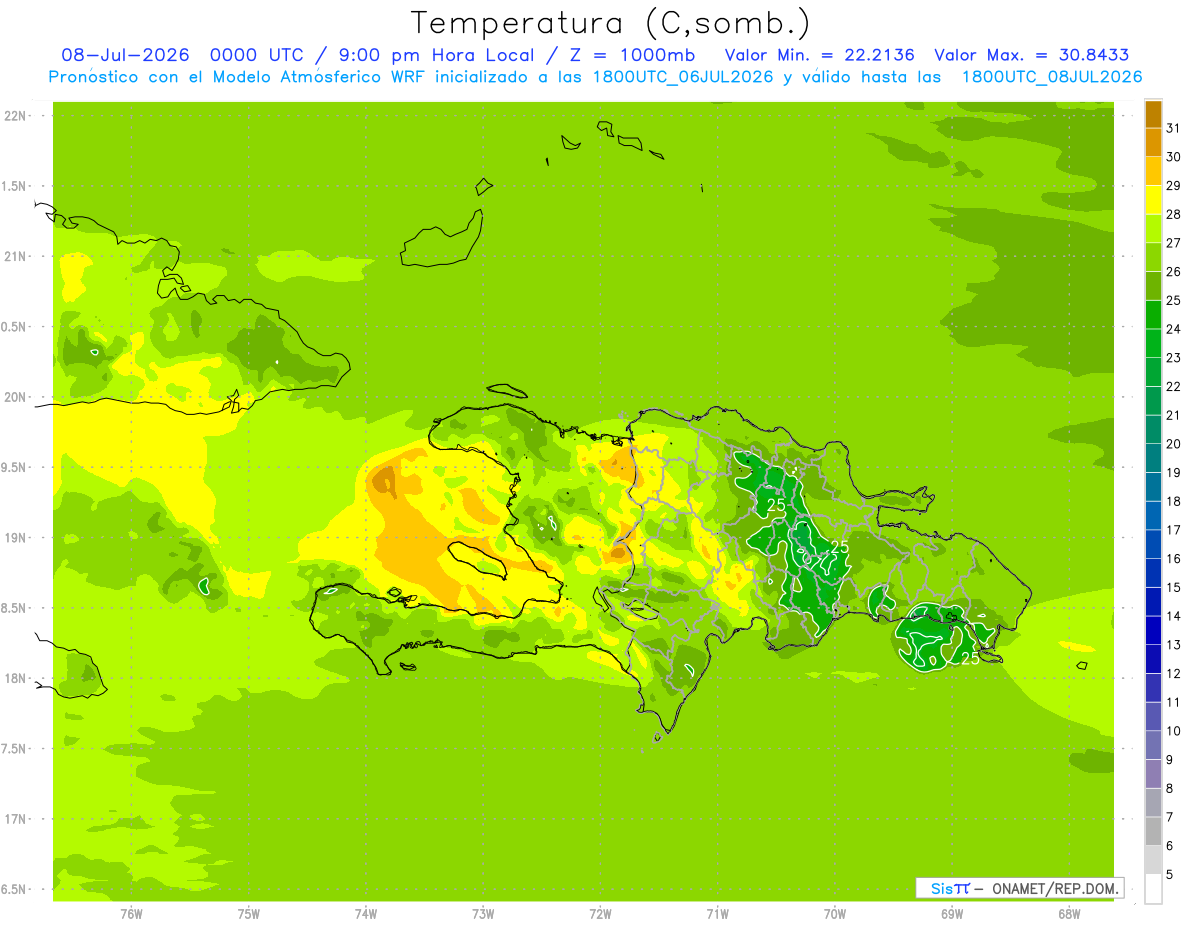Click the '18N' latitude axis label

(x=15, y=678)
